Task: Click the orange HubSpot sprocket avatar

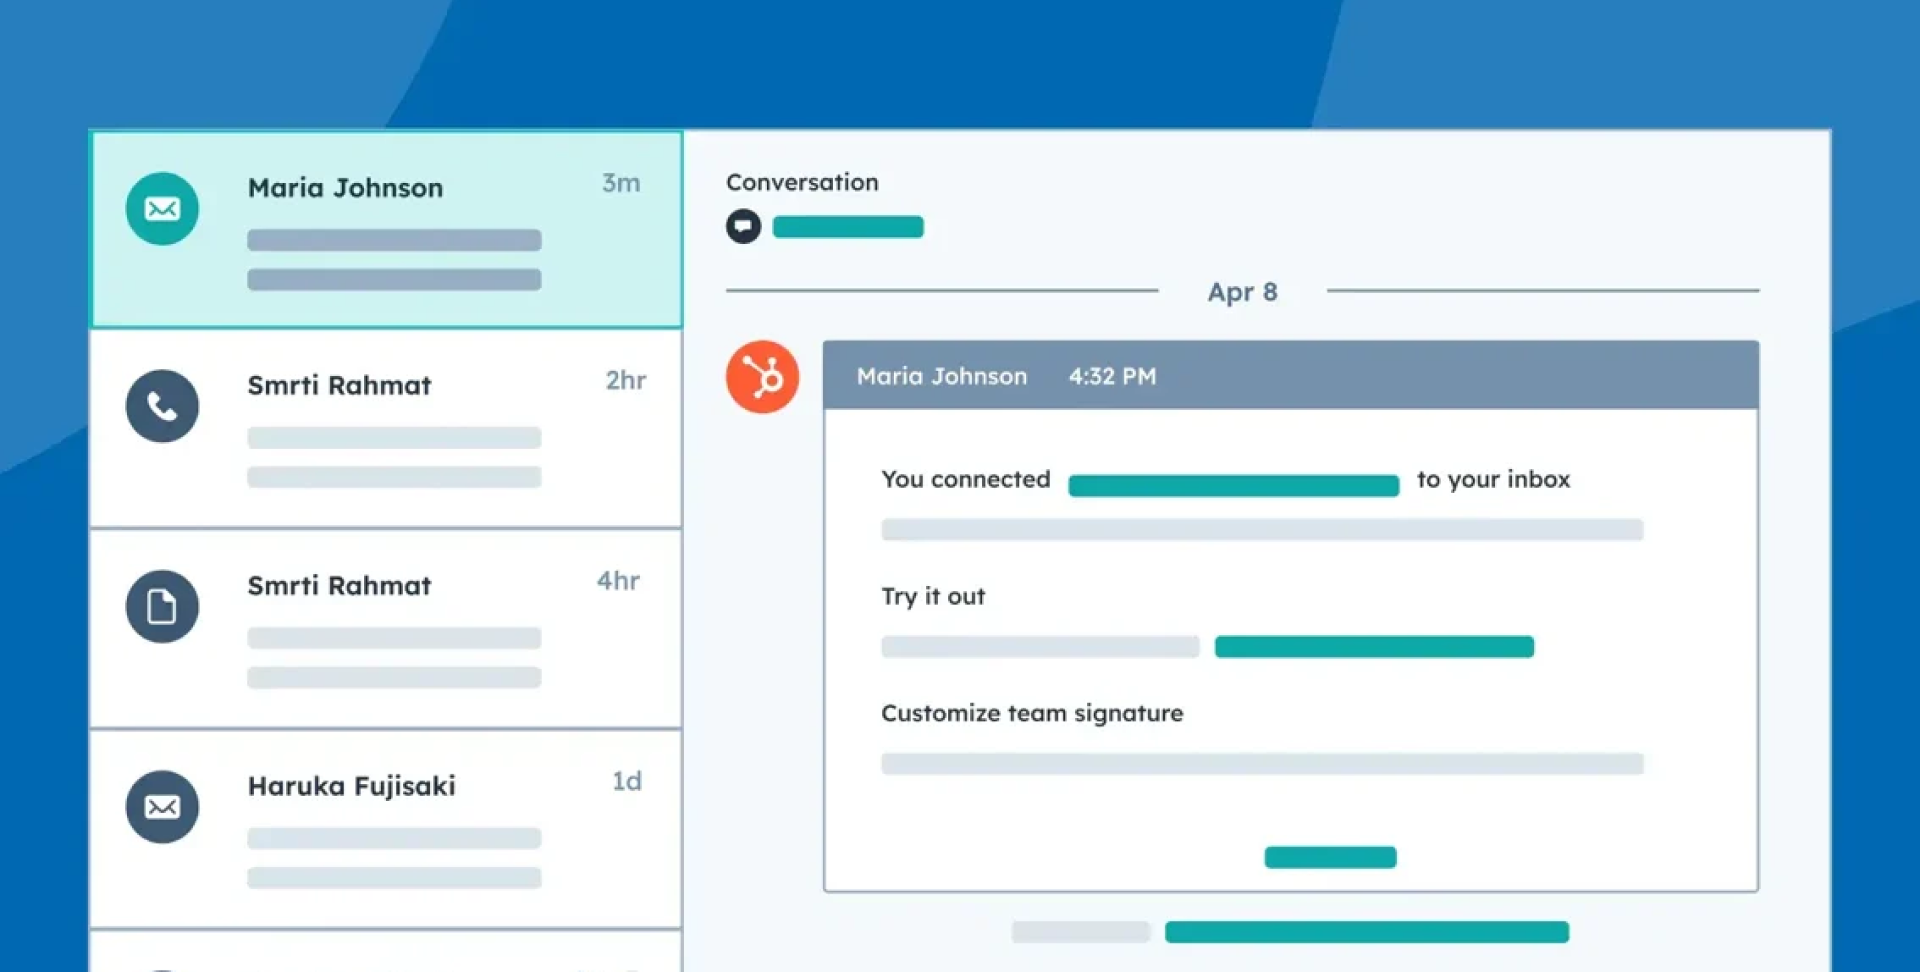Action: pos(762,377)
